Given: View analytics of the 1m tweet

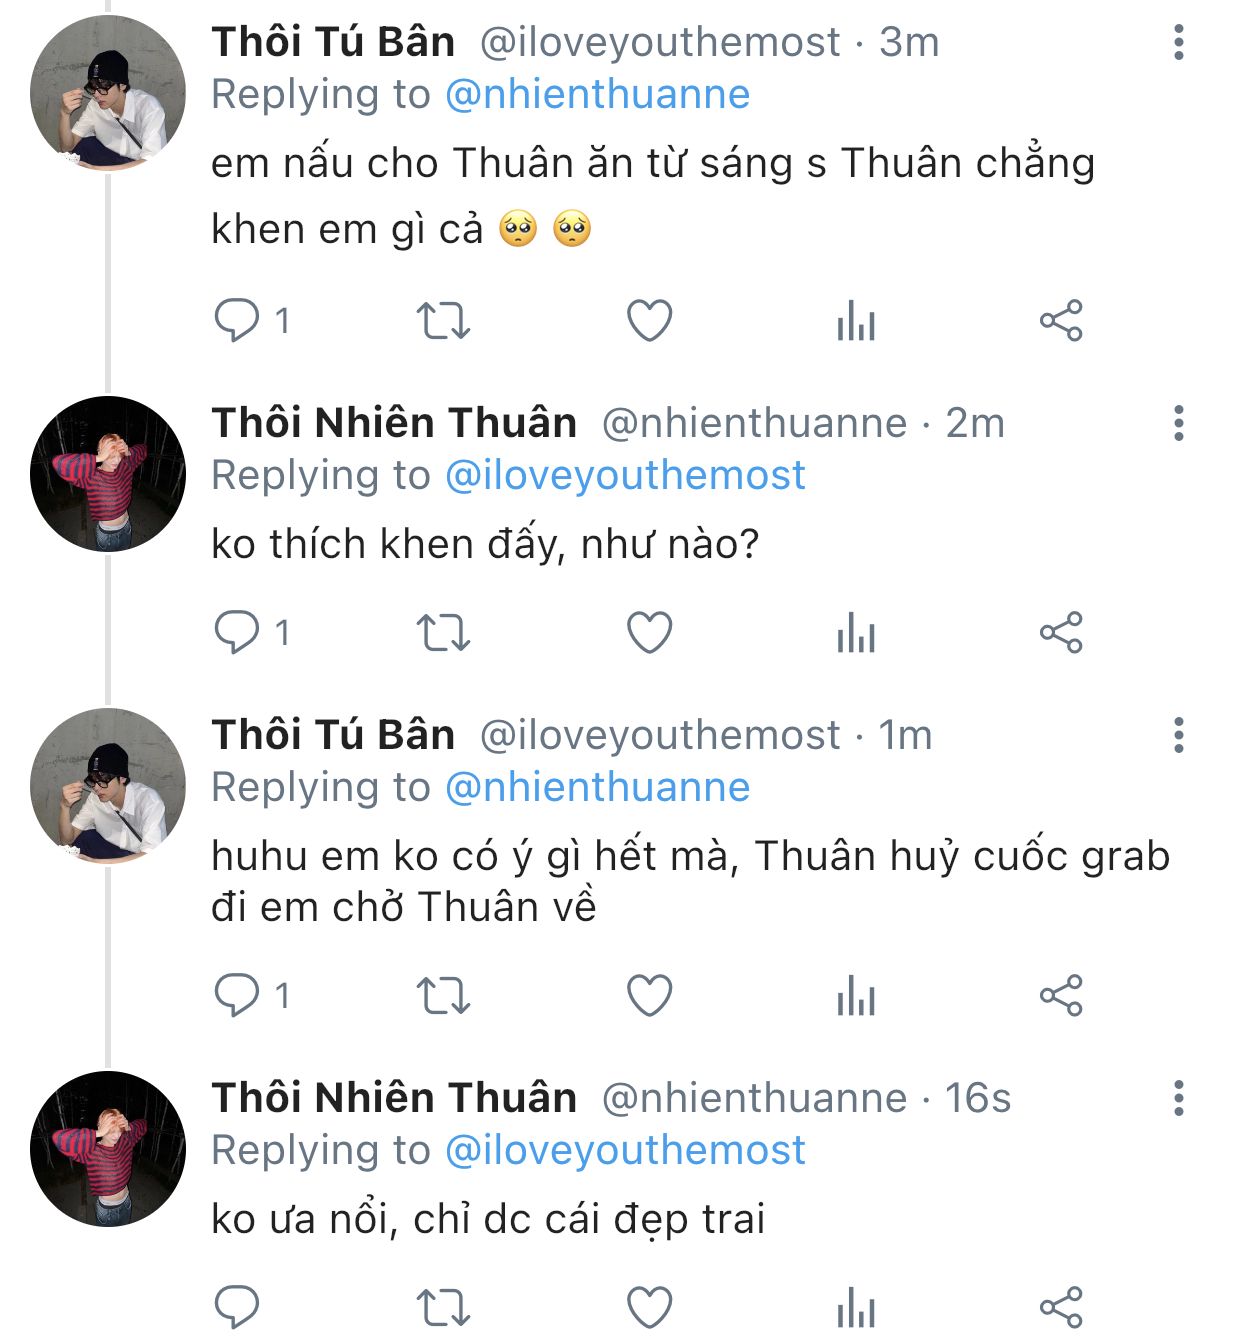Looking at the screenshot, I should click(x=856, y=996).
